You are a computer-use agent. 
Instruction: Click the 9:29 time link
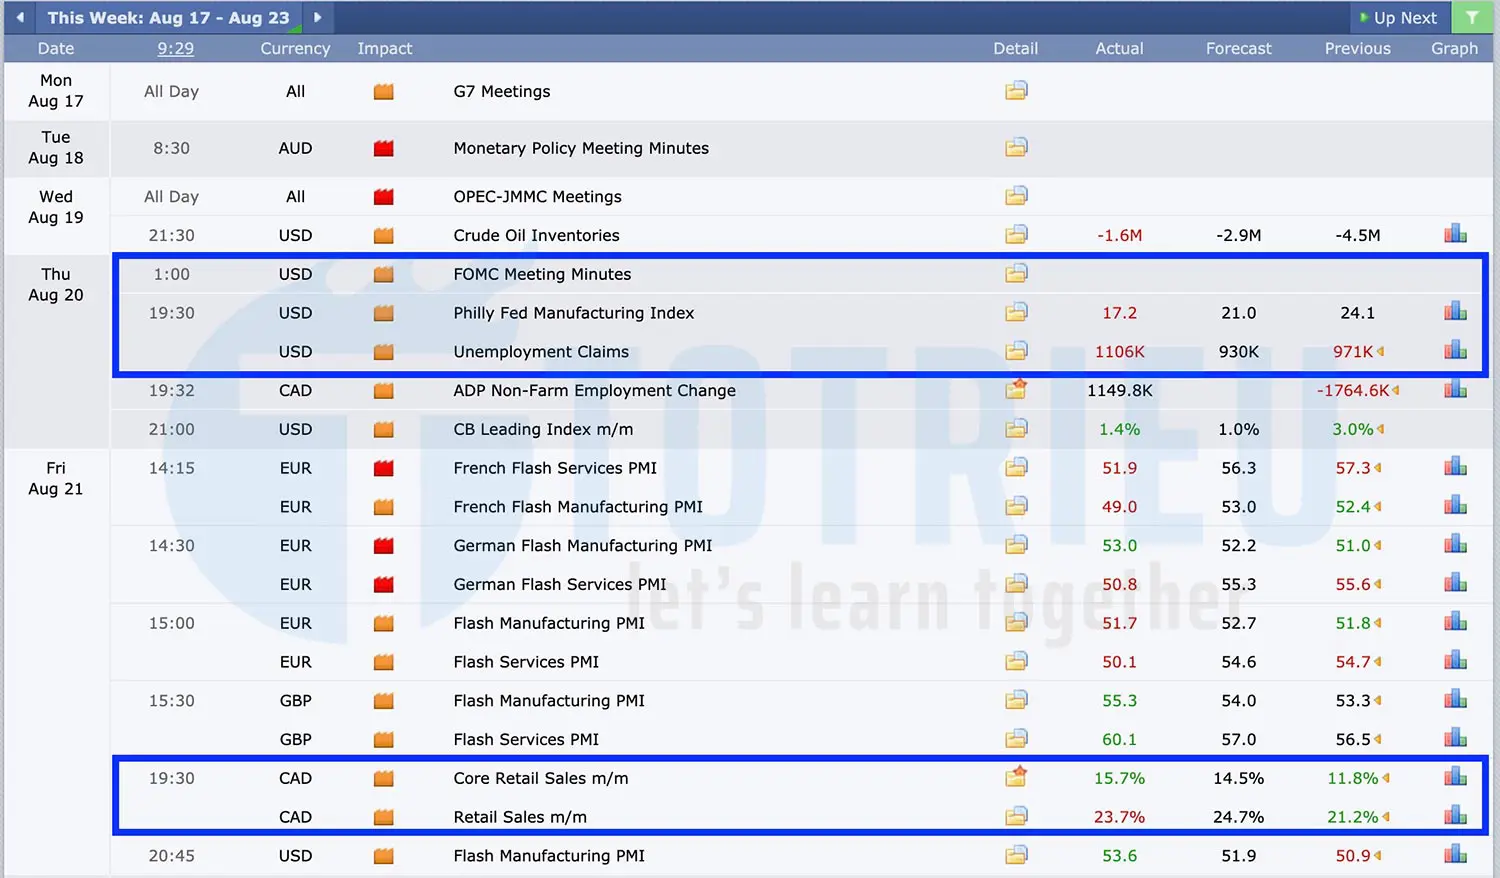(x=176, y=48)
